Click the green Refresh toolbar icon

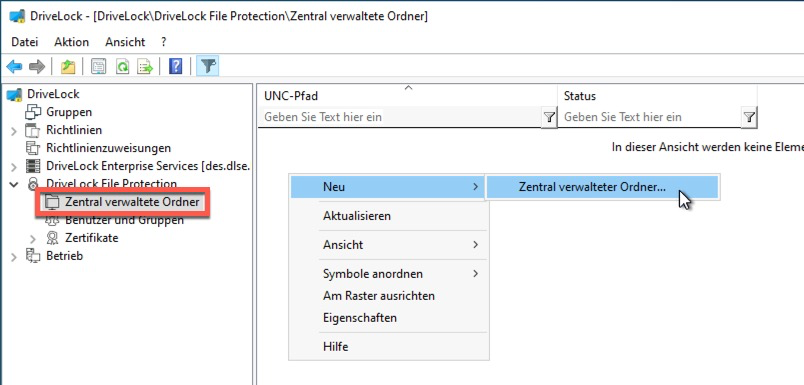pos(122,66)
